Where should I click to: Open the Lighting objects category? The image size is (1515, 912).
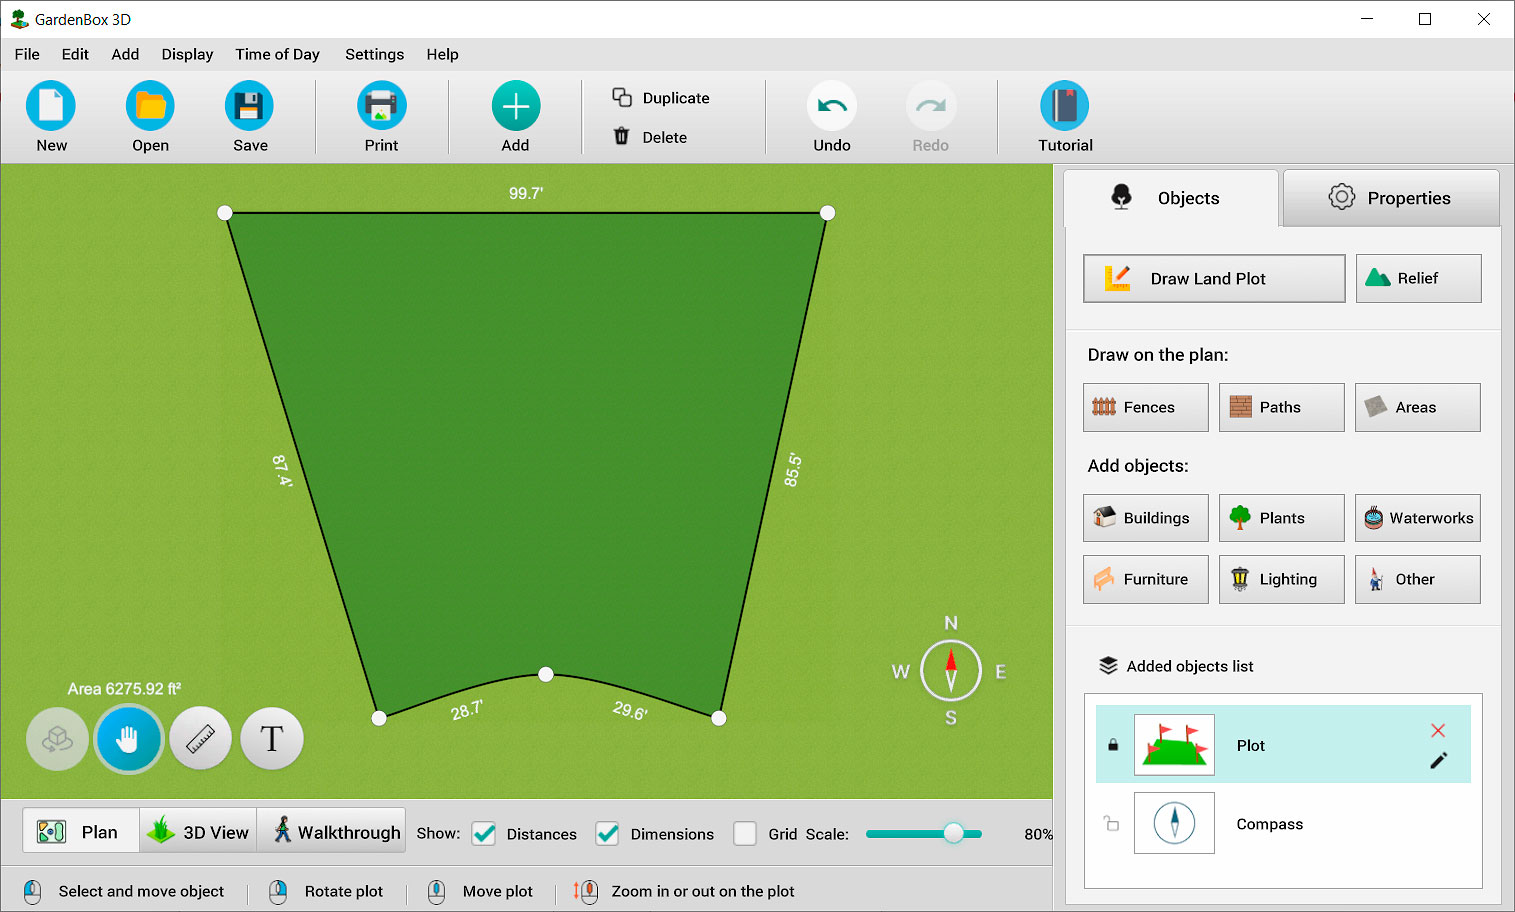point(1281,579)
